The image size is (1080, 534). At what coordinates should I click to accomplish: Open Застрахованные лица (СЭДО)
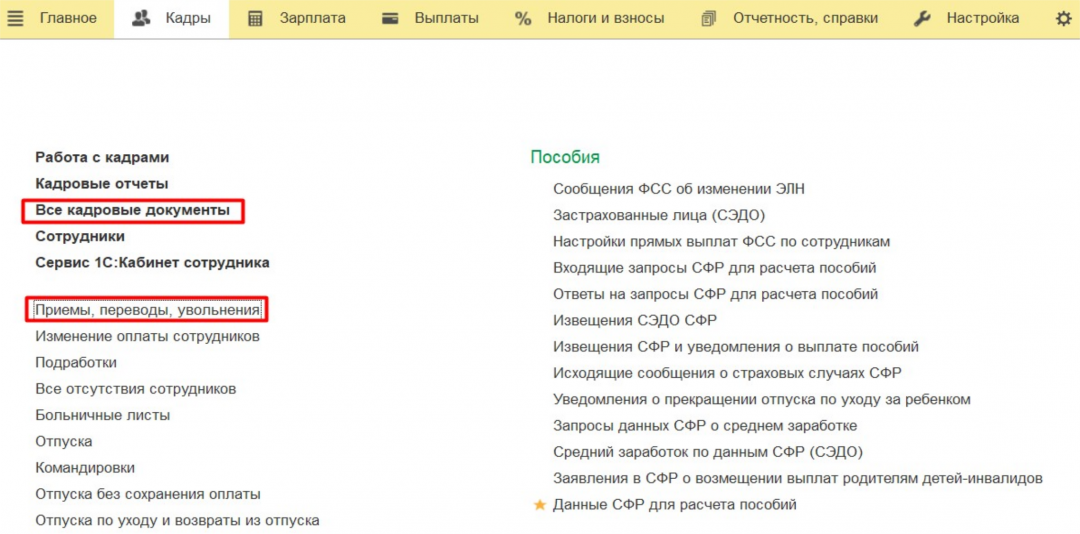(x=659, y=216)
